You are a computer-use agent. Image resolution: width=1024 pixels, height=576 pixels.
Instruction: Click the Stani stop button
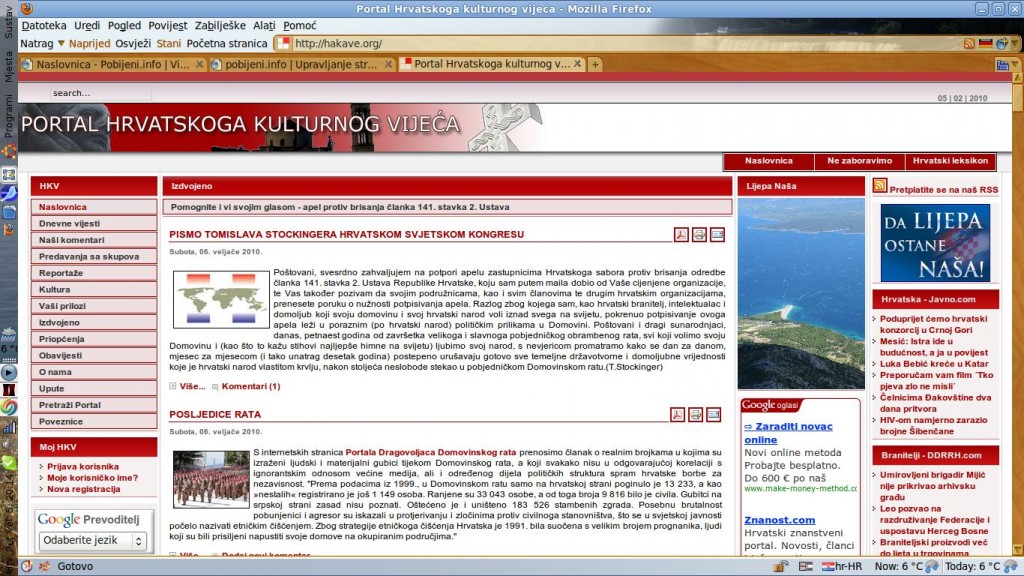click(x=168, y=43)
